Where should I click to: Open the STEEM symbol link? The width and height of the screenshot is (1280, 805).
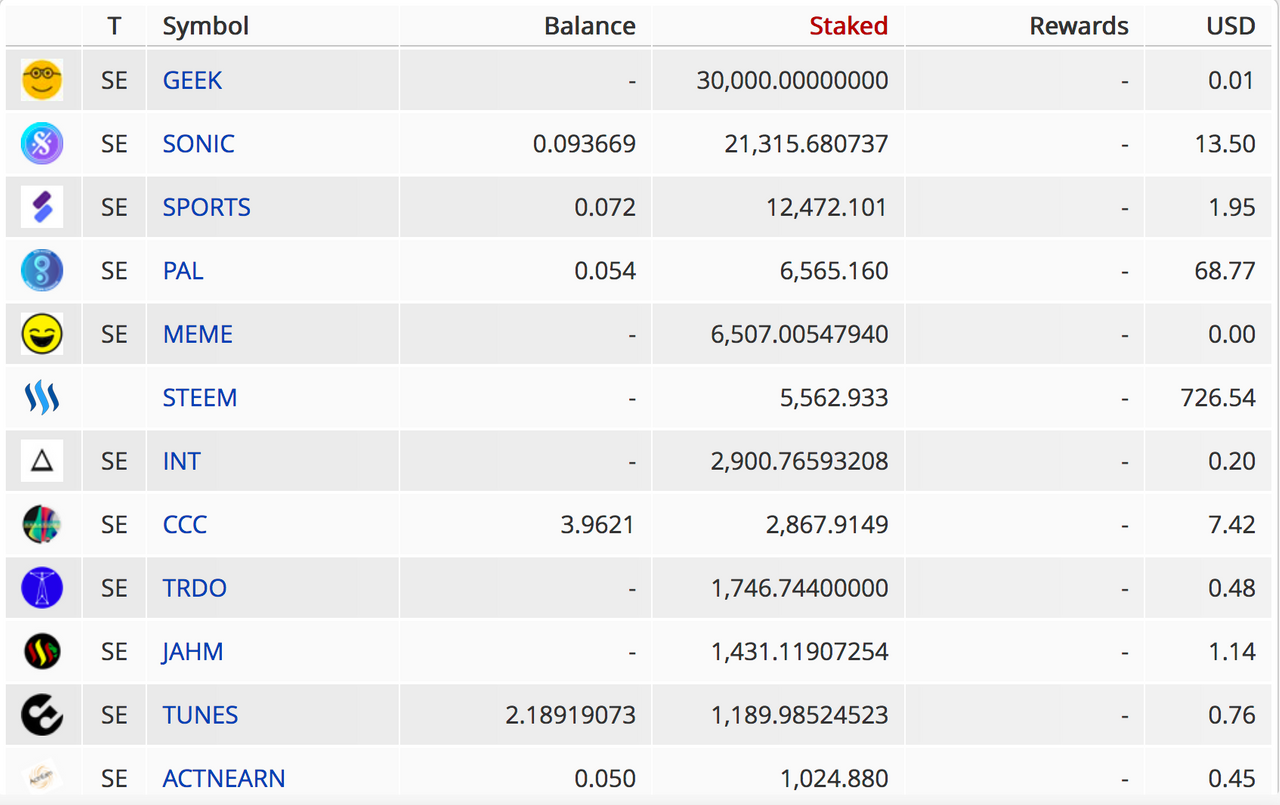coord(199,397)
